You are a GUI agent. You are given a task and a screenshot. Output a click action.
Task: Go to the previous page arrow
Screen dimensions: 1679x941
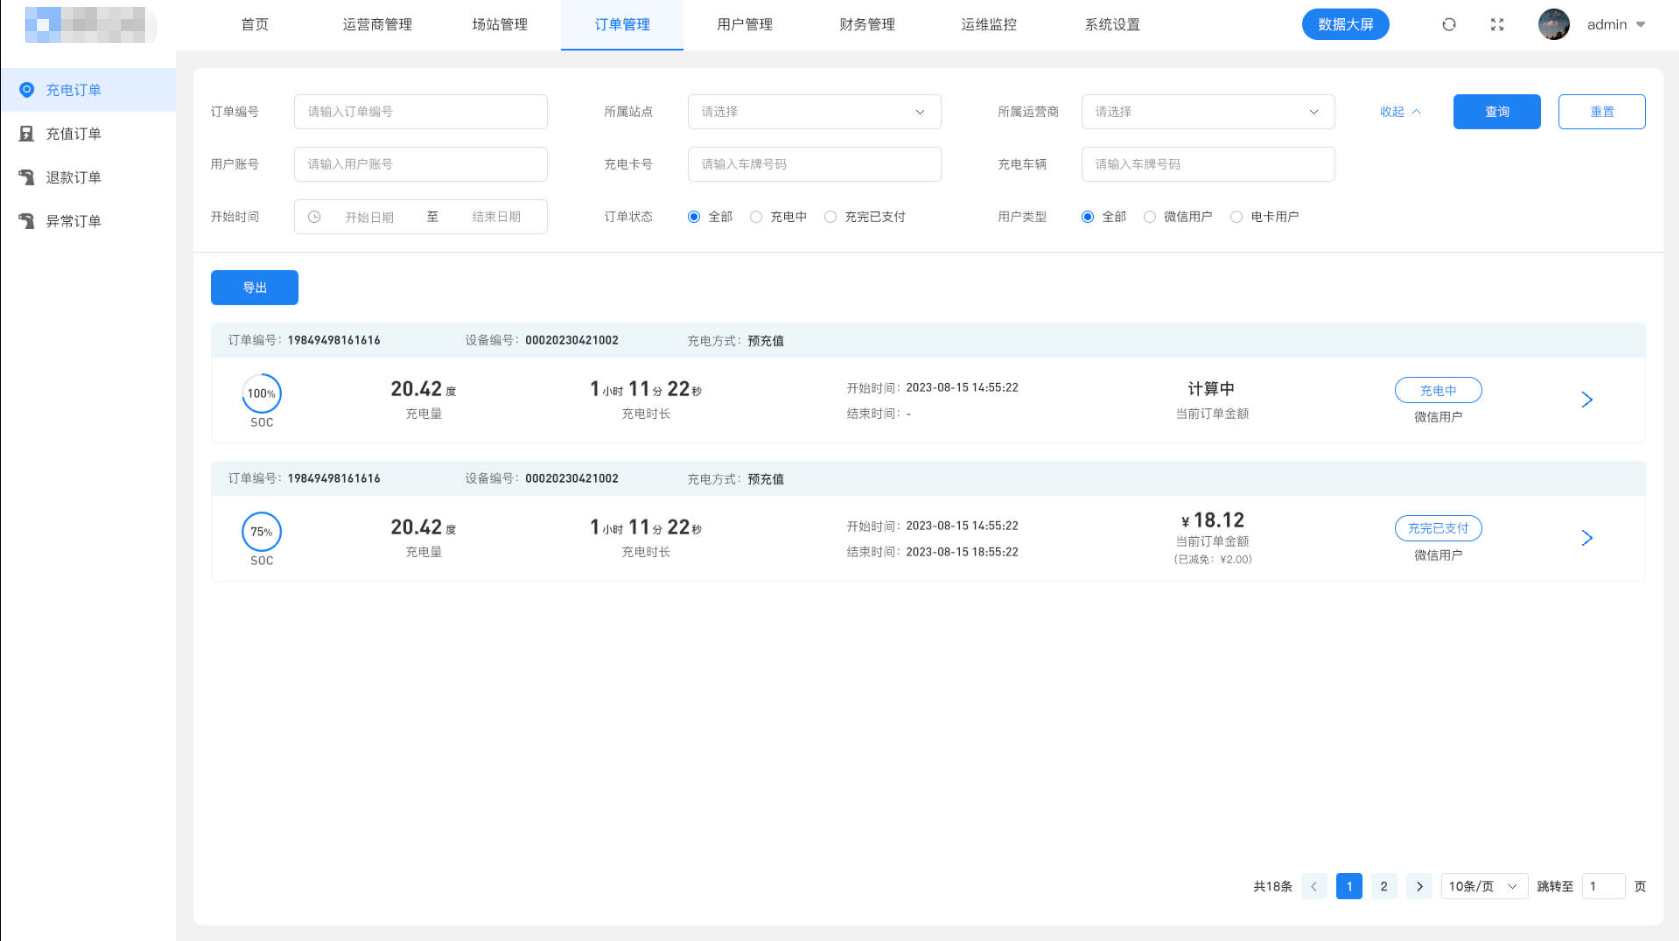click(x=1314, y=886)
